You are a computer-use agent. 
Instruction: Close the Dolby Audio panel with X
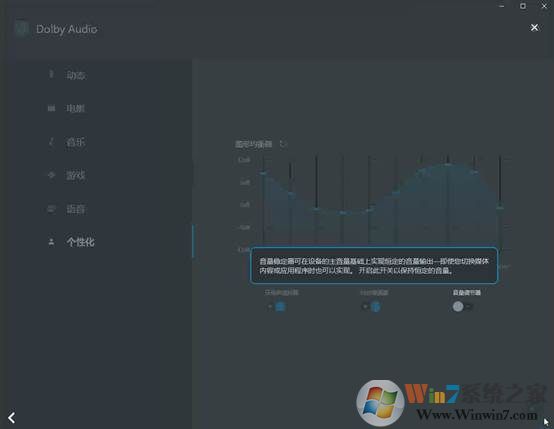pyautogui.click(x=534, y=27)
